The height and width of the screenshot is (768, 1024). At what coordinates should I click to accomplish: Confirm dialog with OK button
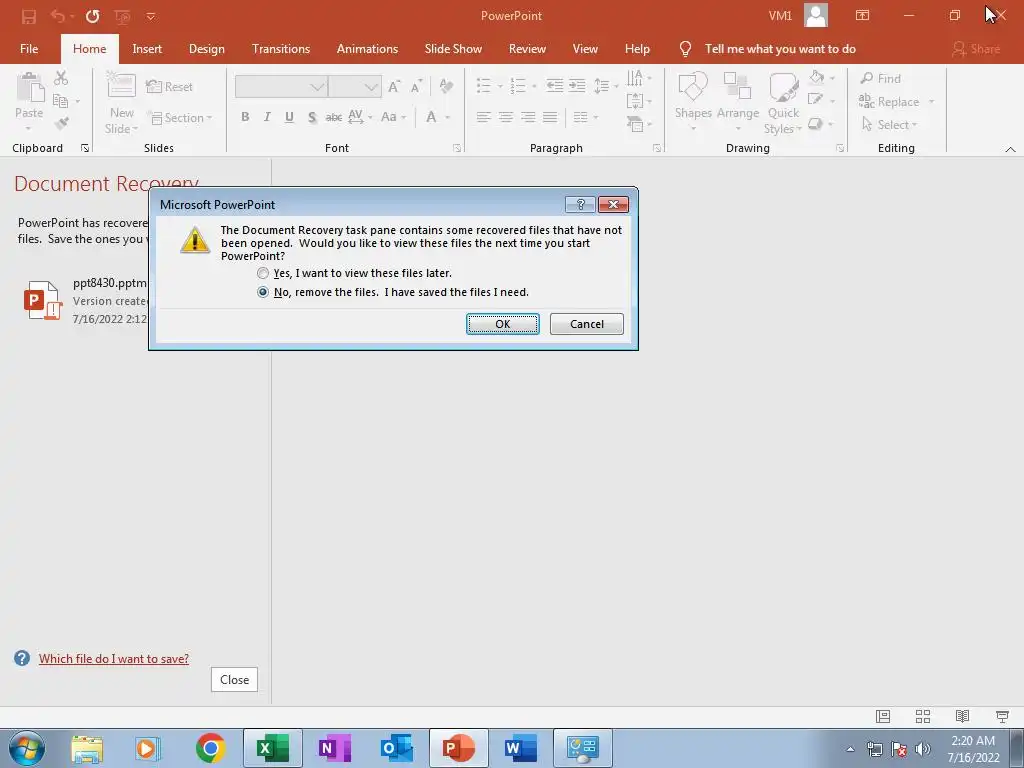[502, 324]
